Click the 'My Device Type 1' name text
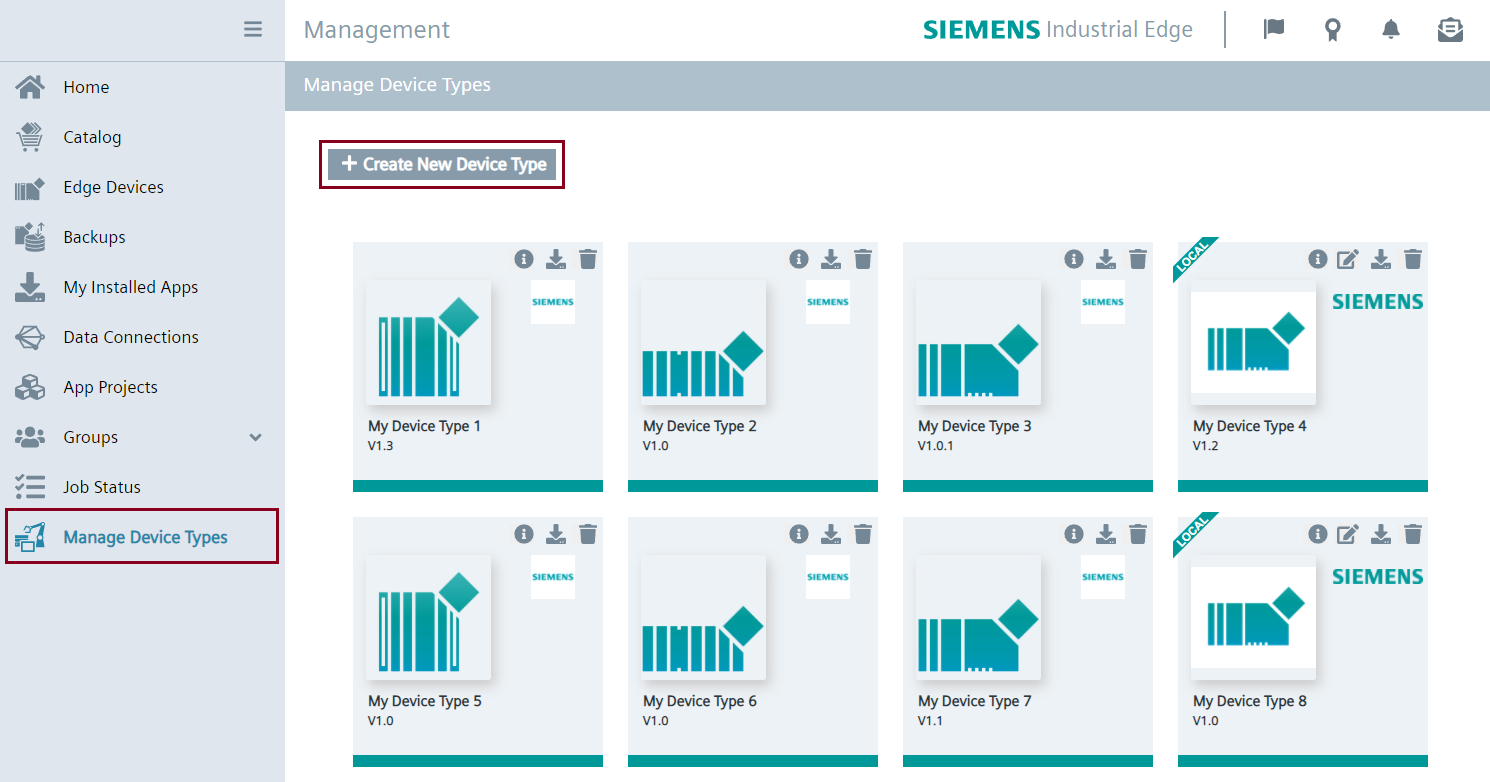 (x=425, y=426)
